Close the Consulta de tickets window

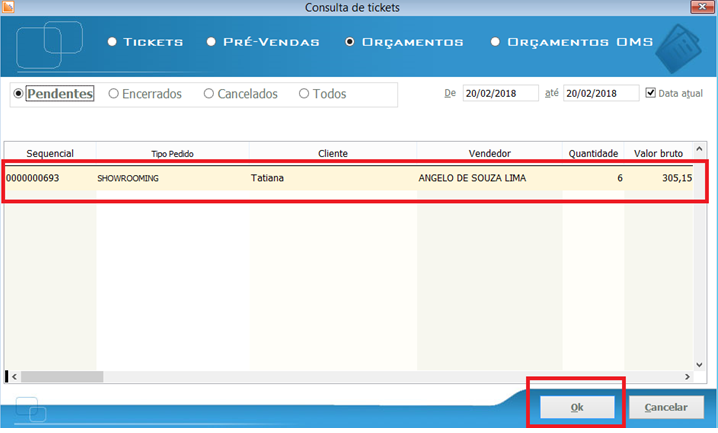click(x=702, y=7)
